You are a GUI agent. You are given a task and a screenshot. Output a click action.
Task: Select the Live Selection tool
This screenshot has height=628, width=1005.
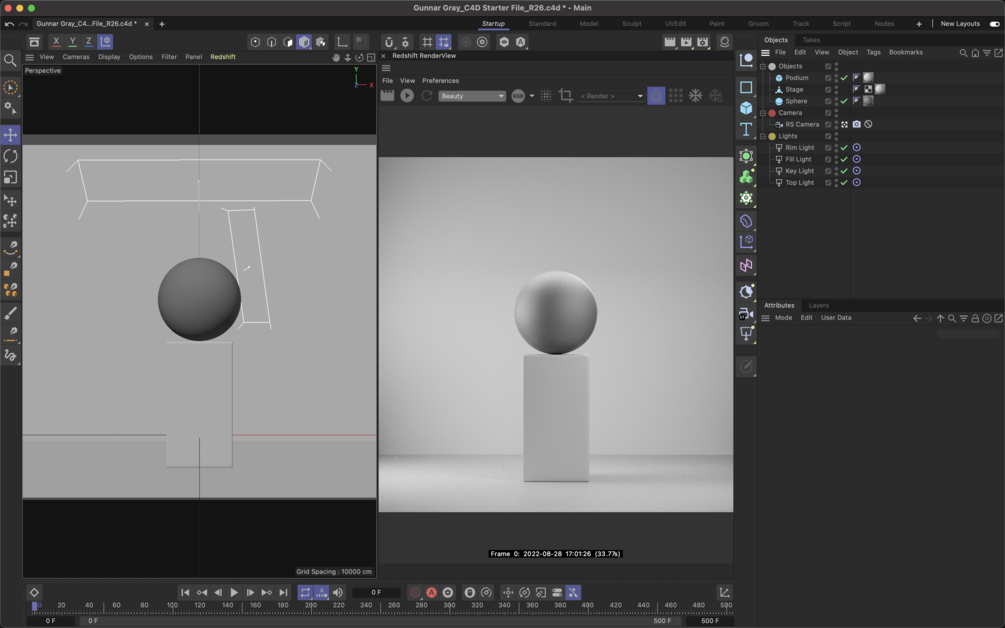tap(10, 87)
